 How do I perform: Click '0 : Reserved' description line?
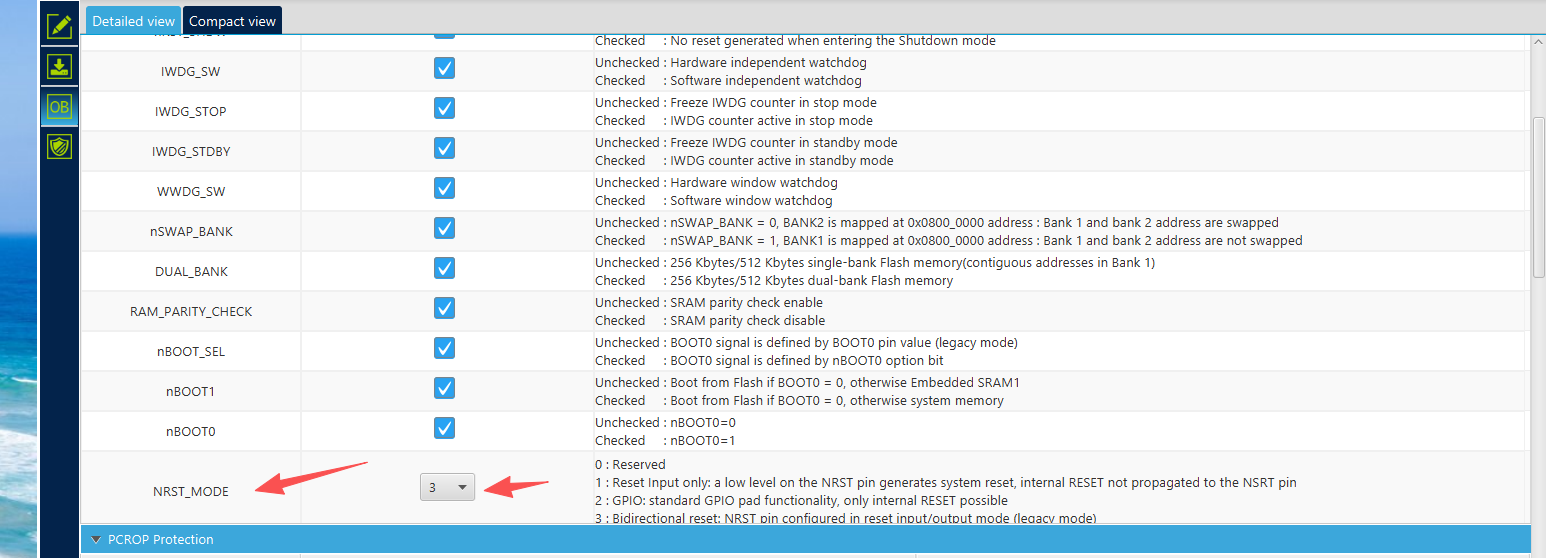coord(630,465)
